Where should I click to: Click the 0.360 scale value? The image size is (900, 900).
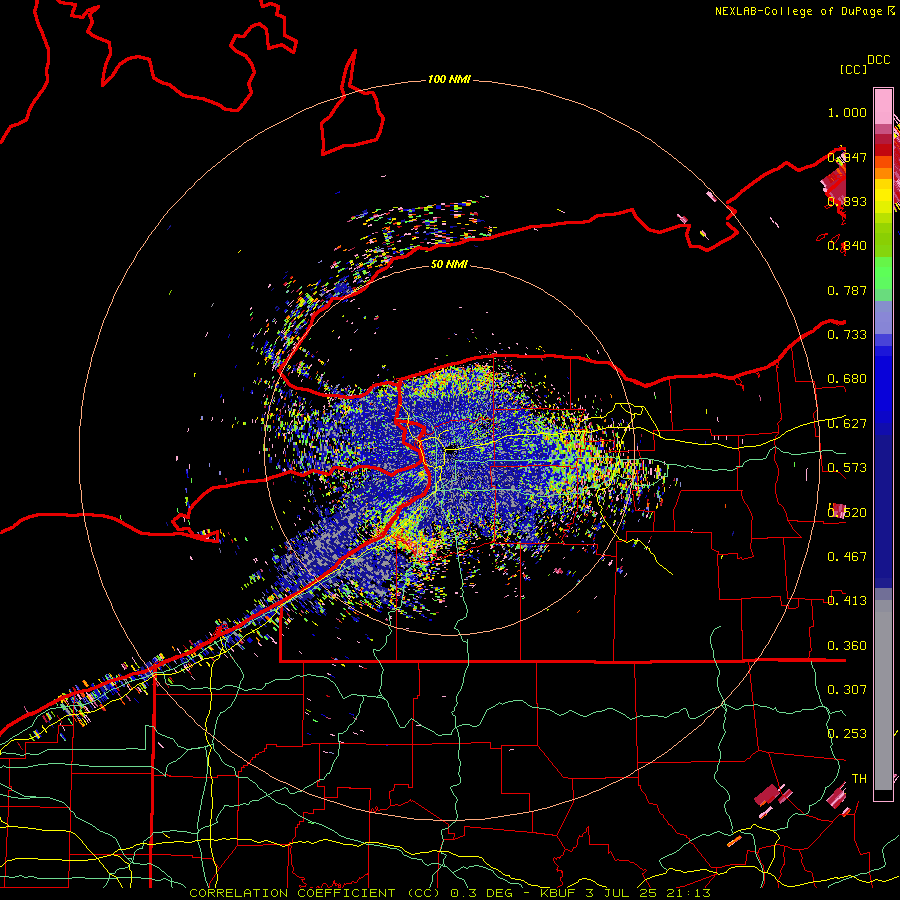pyautogui.click(x=847, y=646)
